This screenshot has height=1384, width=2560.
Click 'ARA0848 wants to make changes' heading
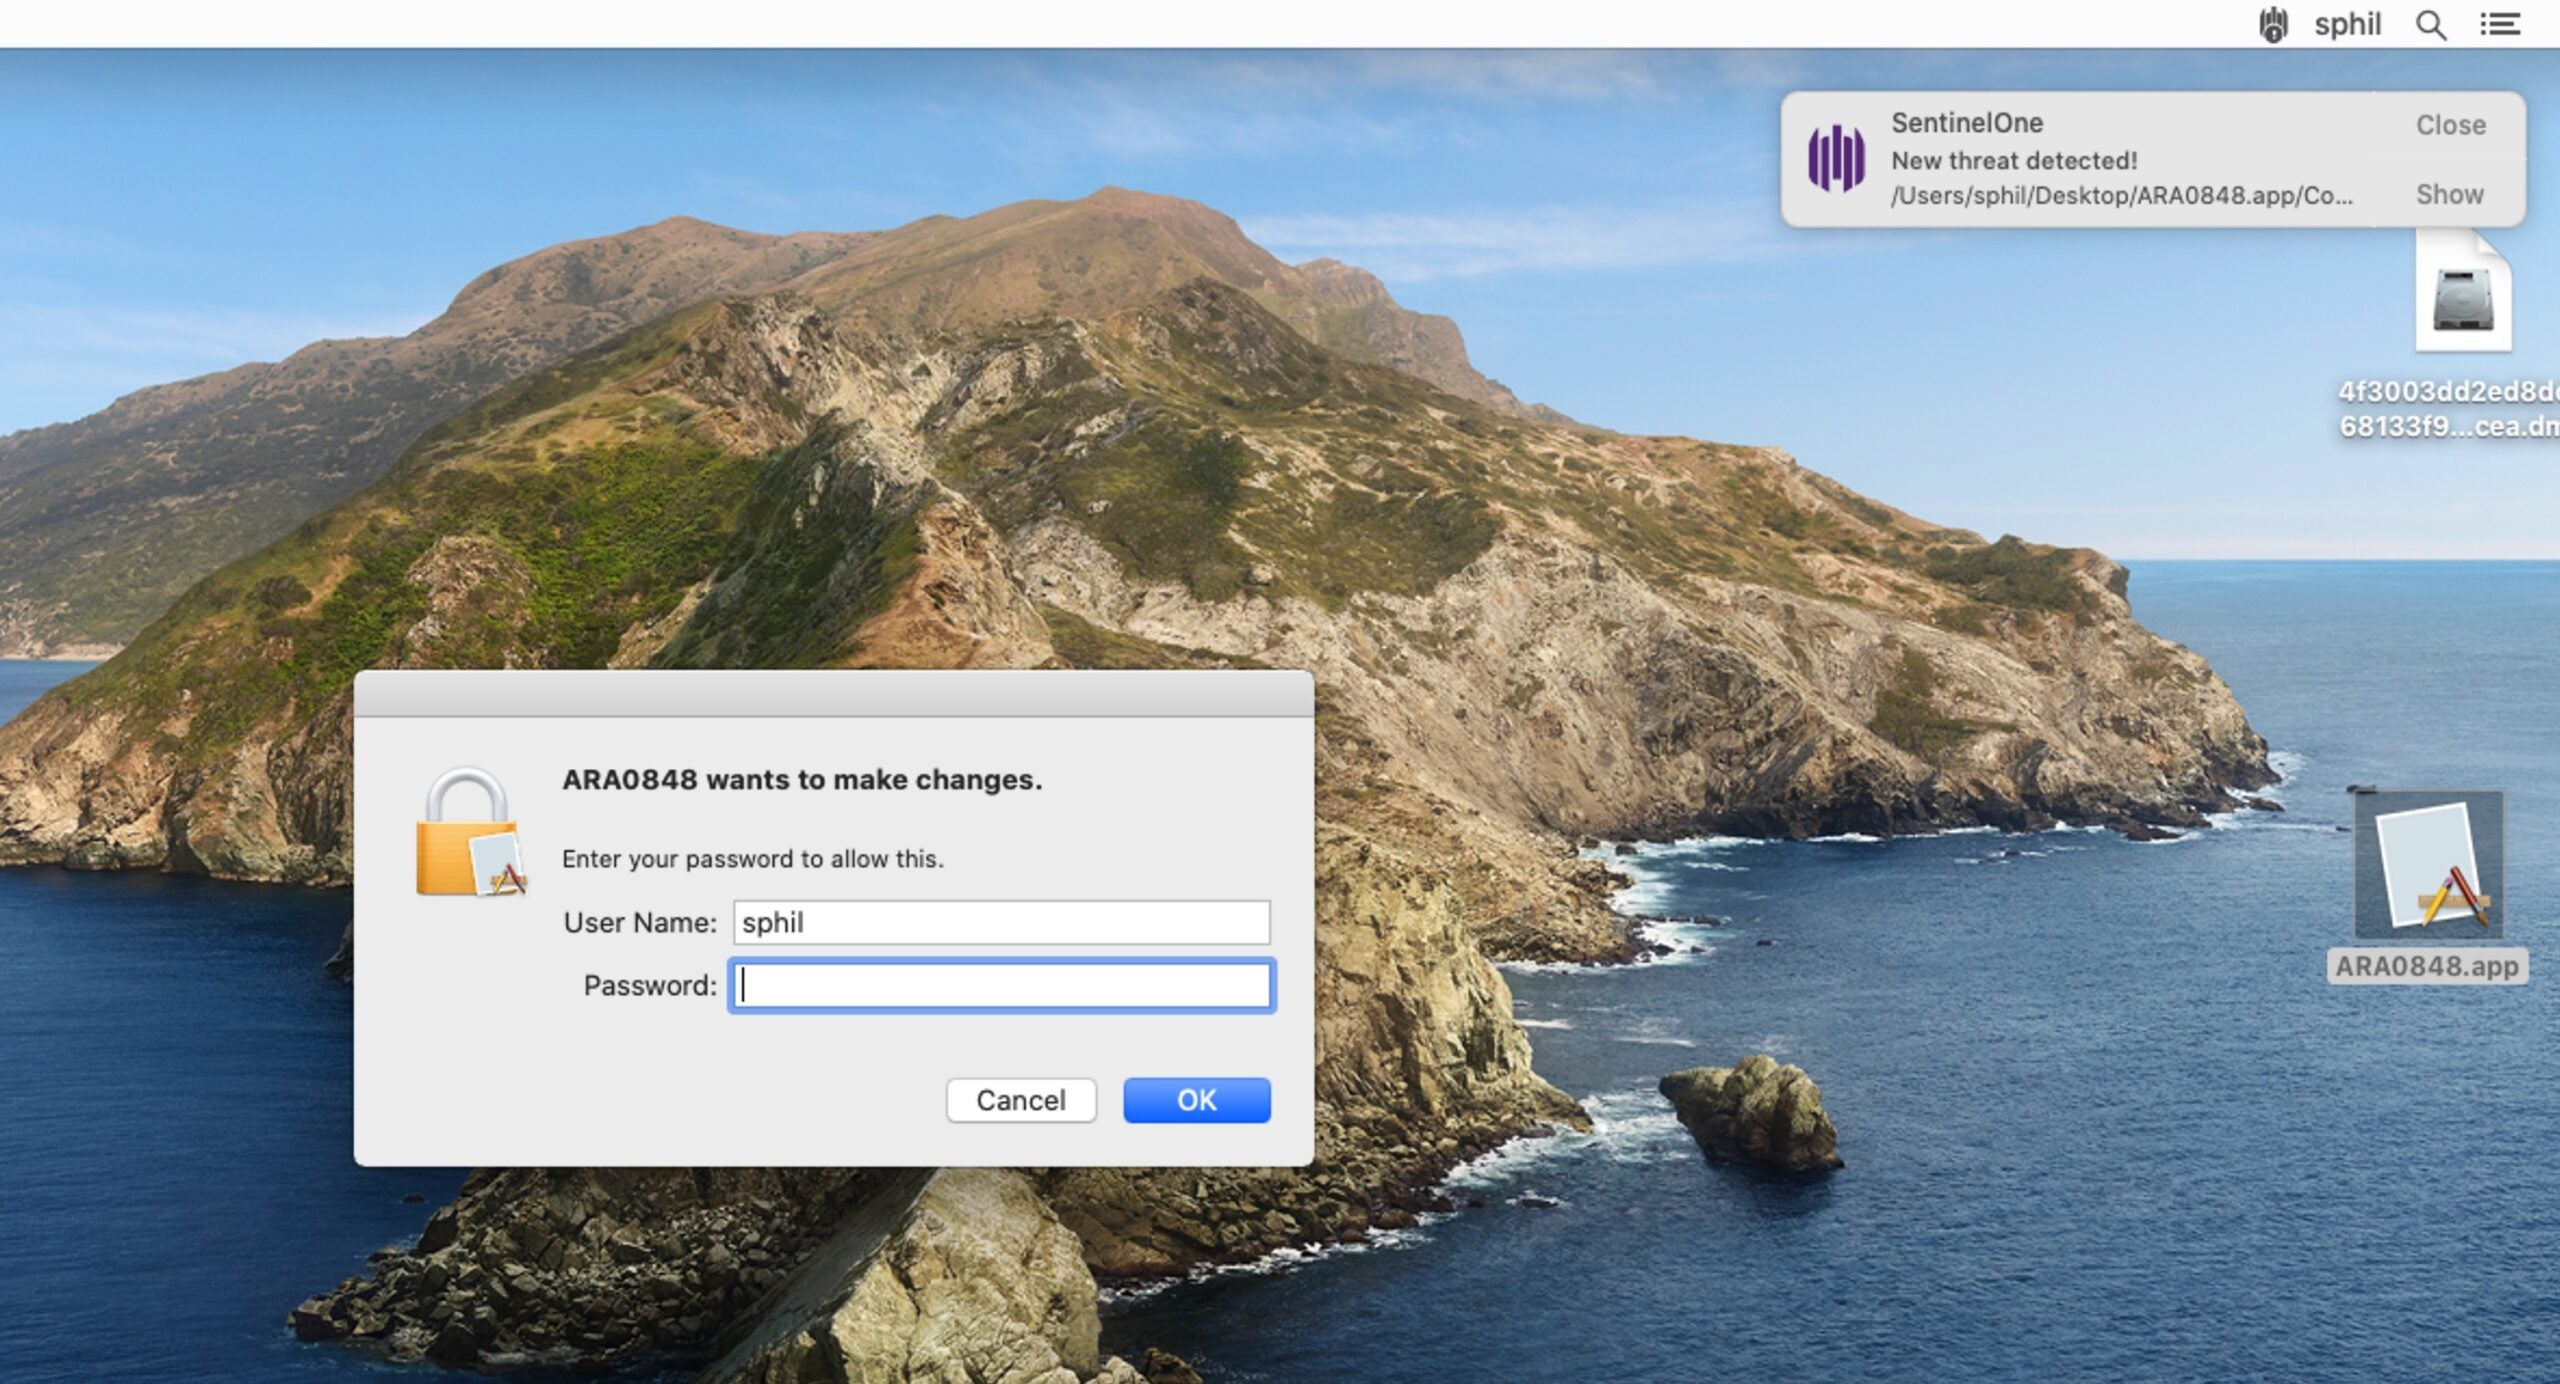coord(802,780)
